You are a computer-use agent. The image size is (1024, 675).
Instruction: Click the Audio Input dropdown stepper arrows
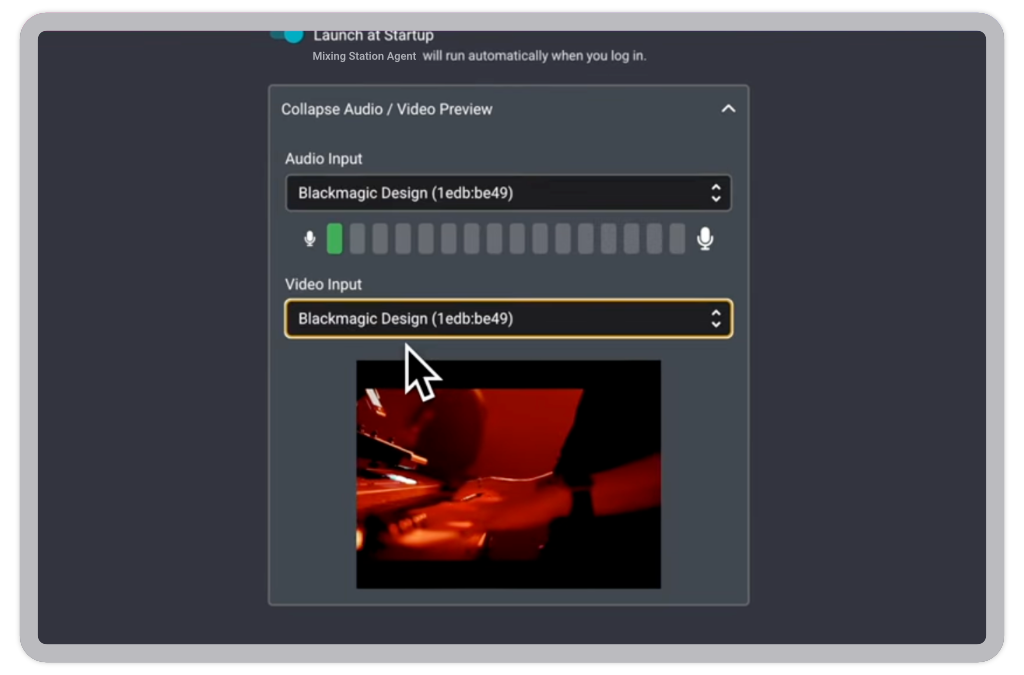coord(716,192)
